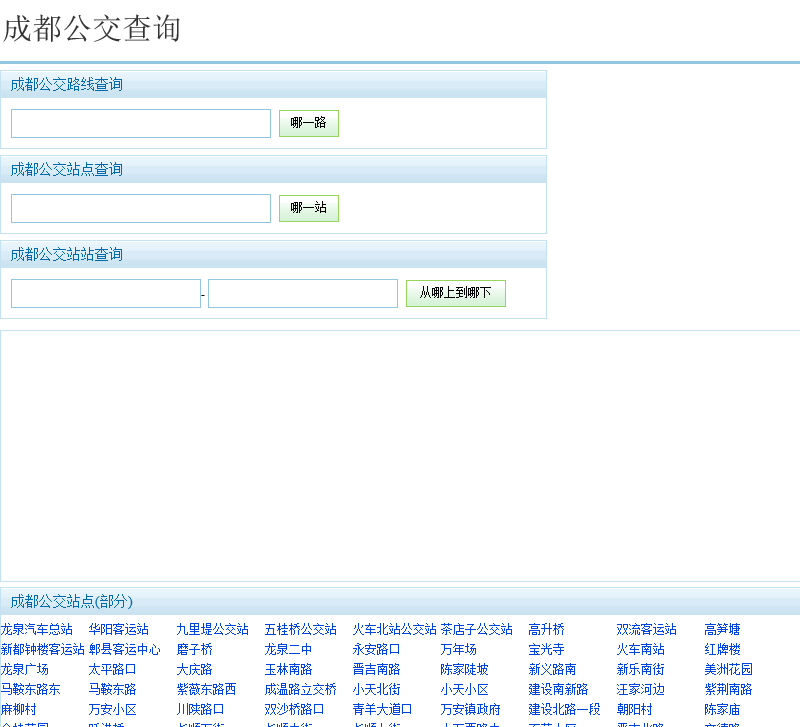Open the 小天小区 station link
The image size is (800, 727).
(465, 690)
